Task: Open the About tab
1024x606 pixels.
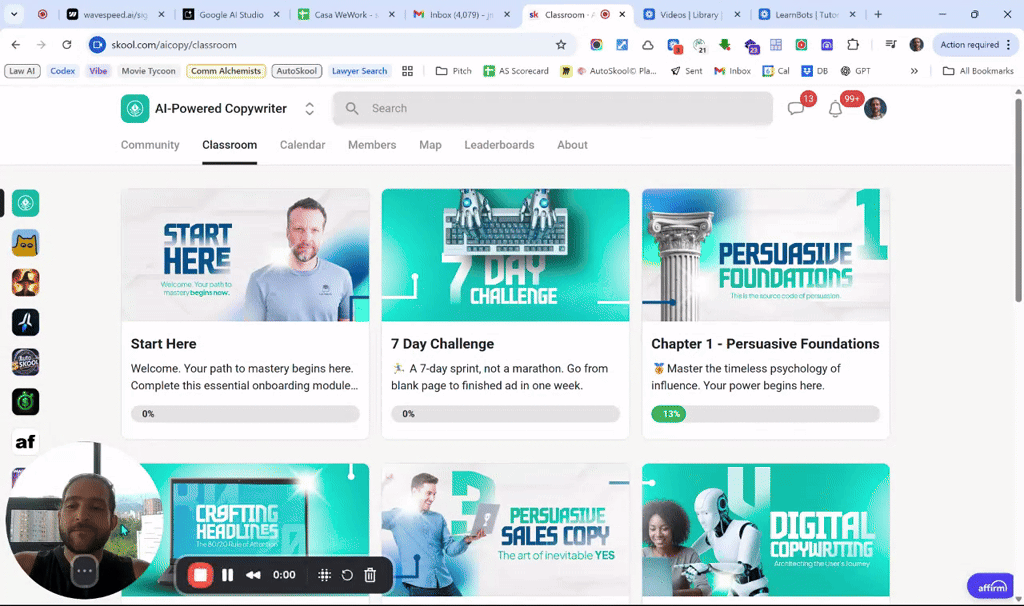Action: click(572, 145)
